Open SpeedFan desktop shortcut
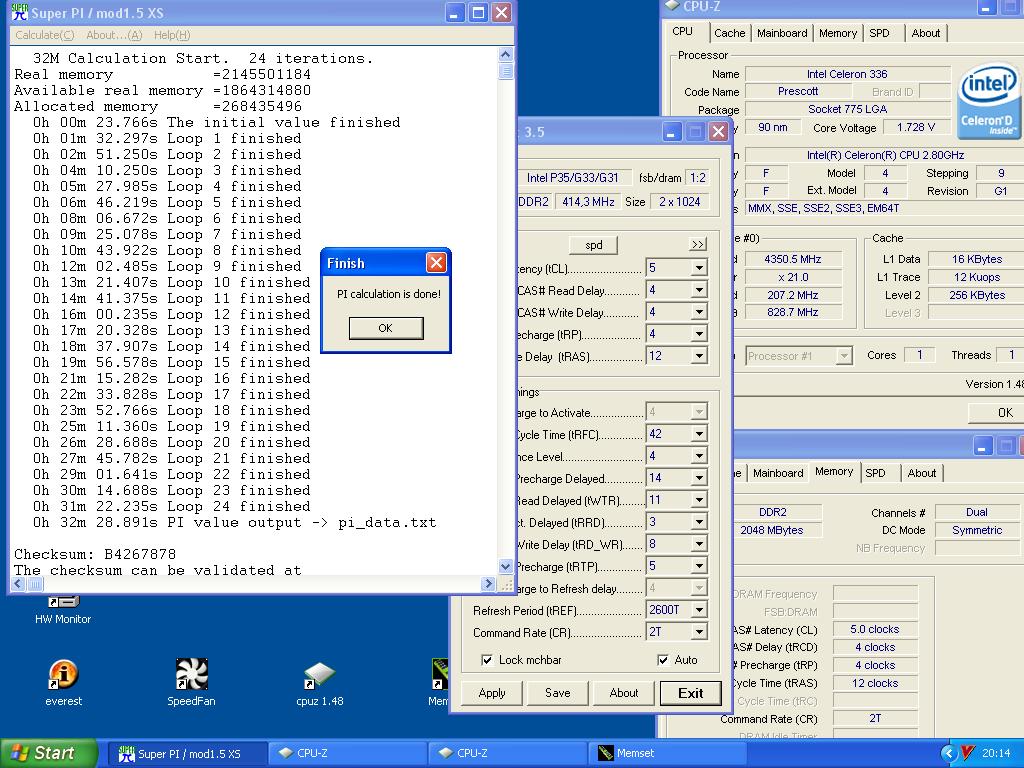Viewport: 1024px width, 768px height. click(191, 682)
